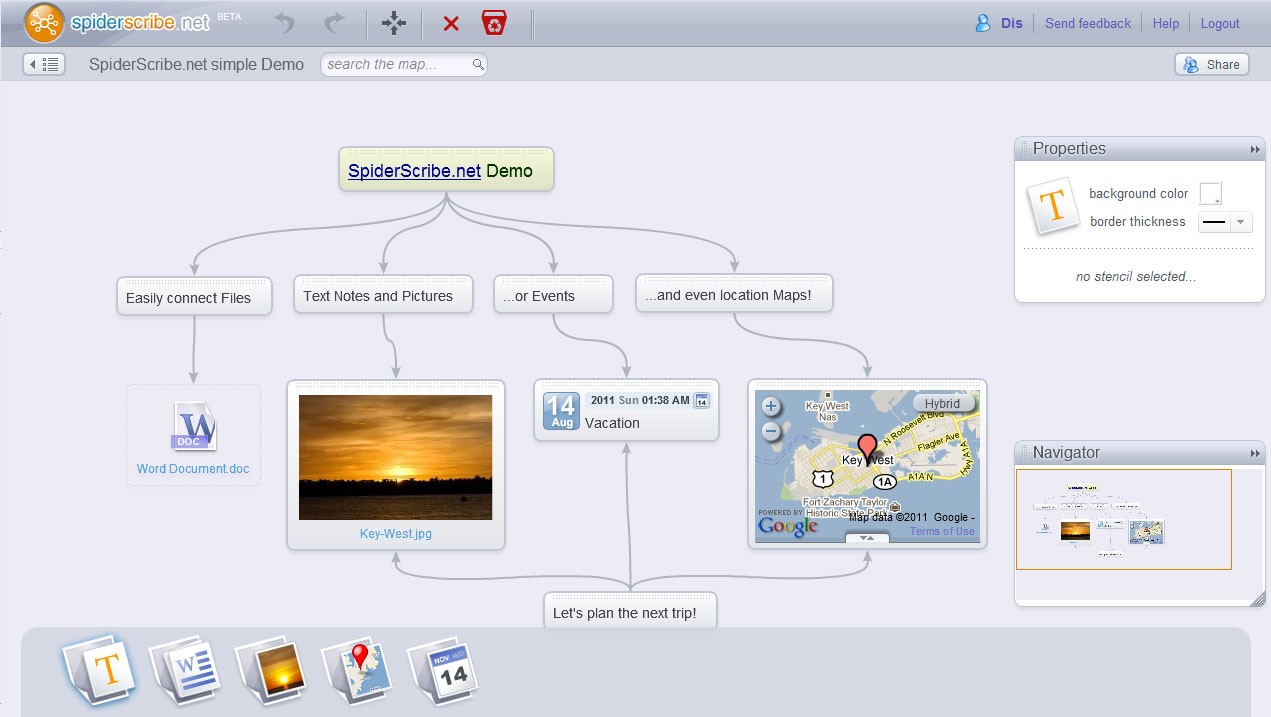Select the sunset picture stencil
The height and width of the screenshot is (717, 1271).
tap(270, 669)
